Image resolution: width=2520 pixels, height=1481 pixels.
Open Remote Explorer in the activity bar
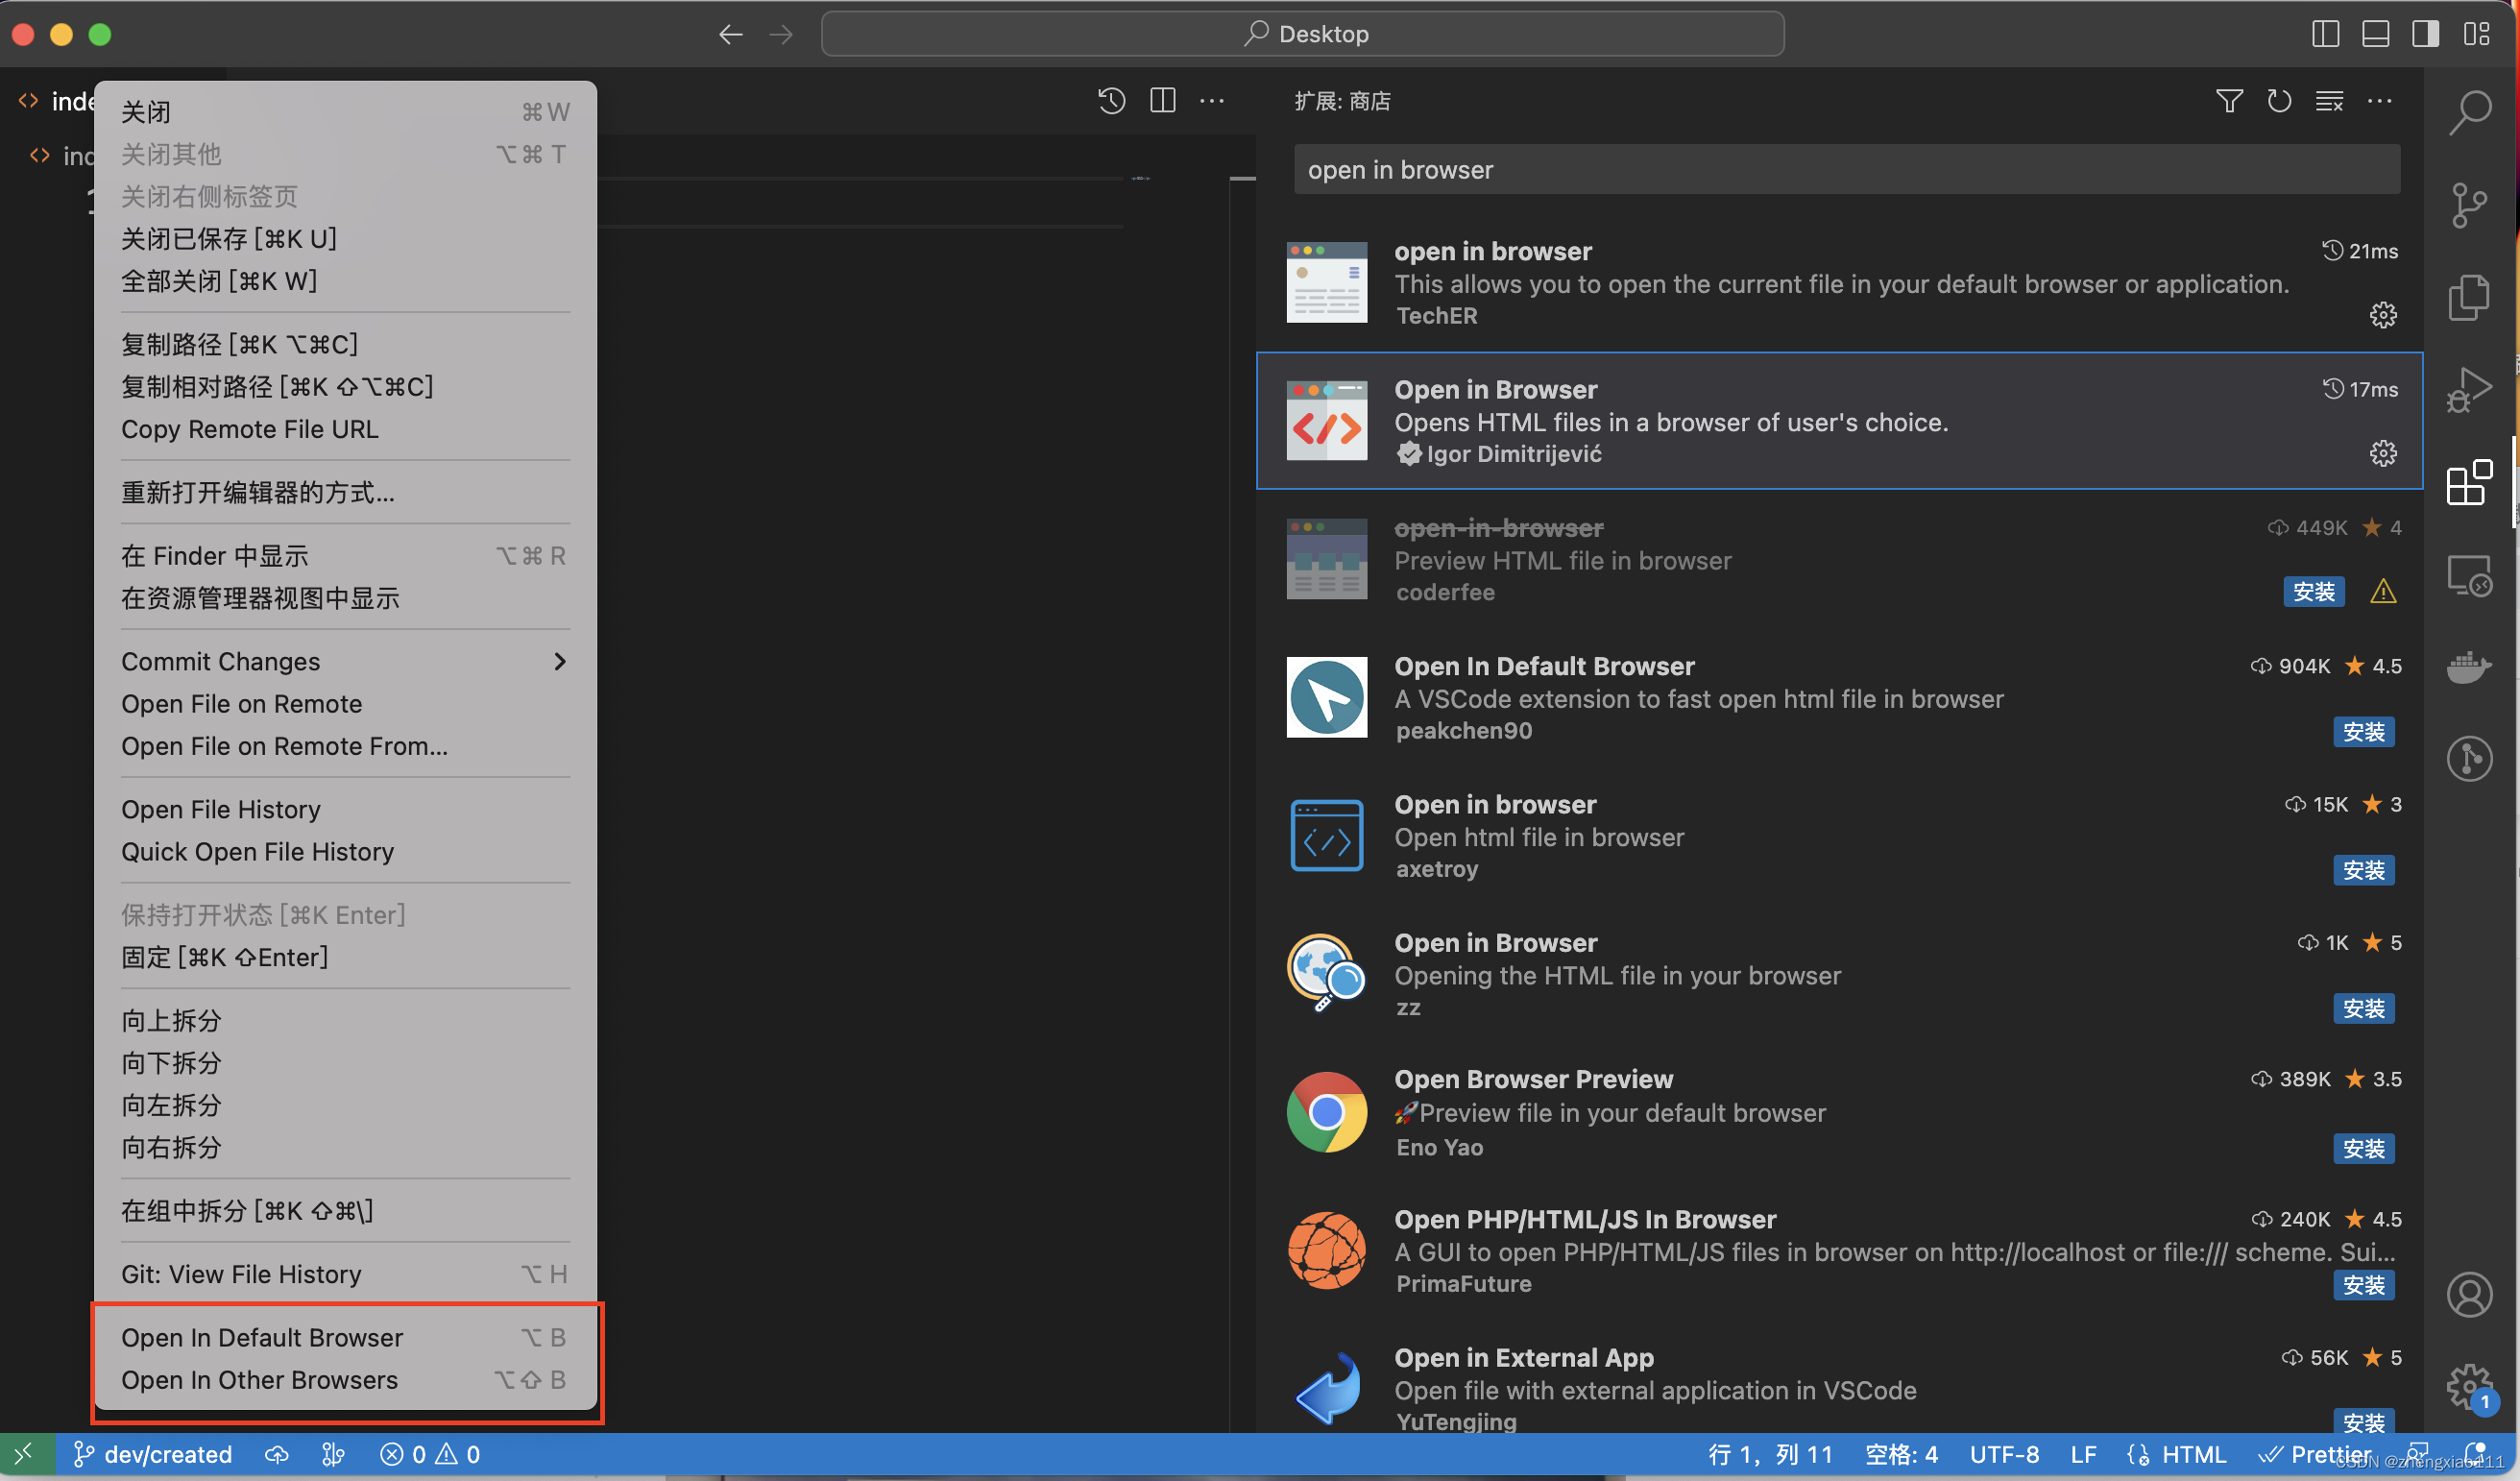[x=2468, y=576]
